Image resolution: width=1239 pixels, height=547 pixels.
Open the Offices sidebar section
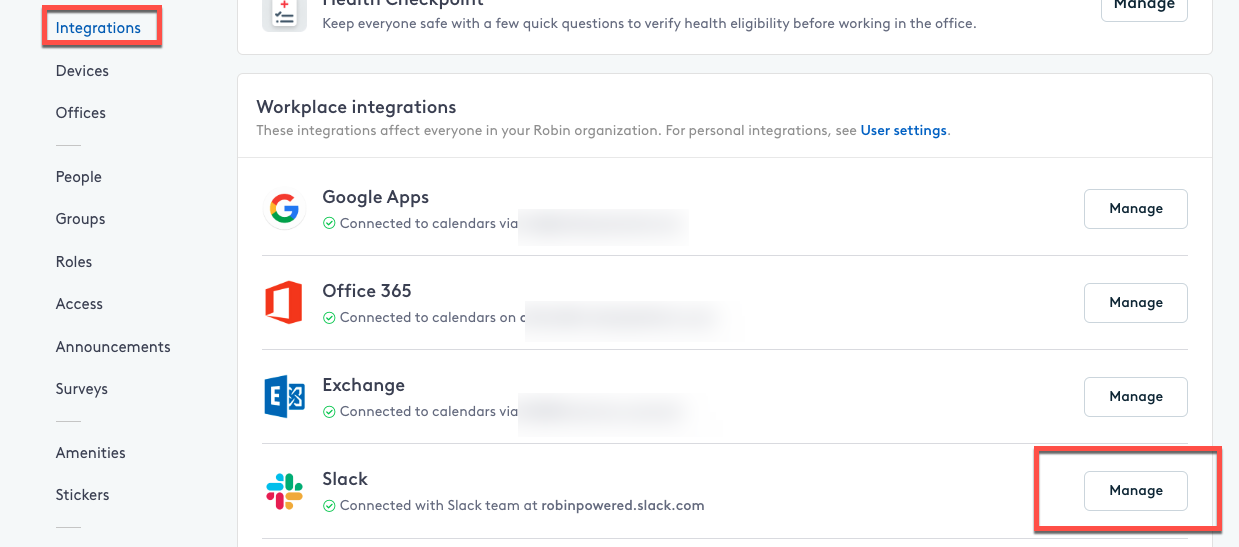click(81, 113)
